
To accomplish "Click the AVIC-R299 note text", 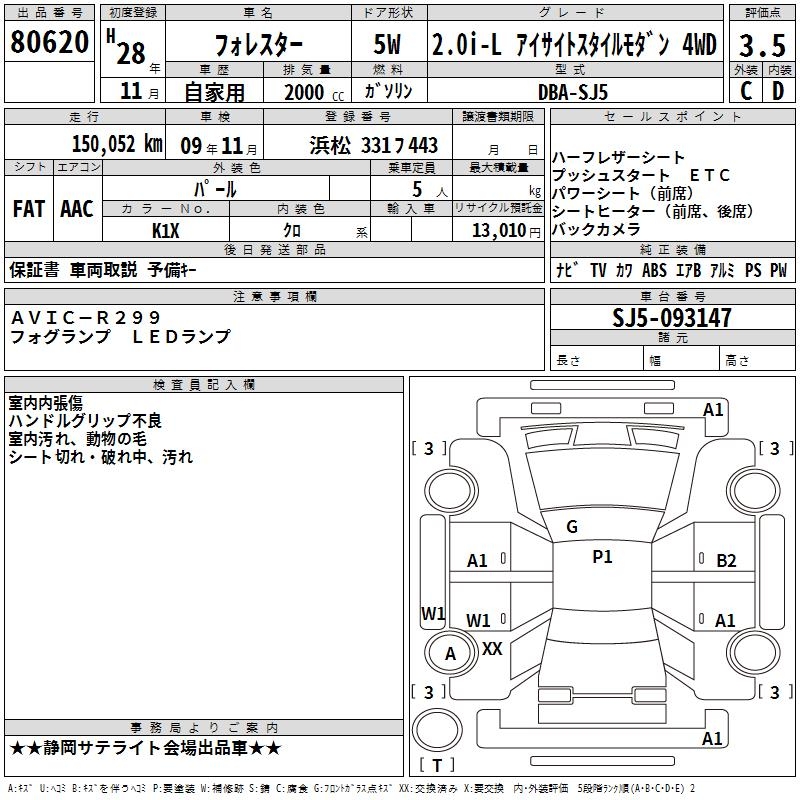I will (x=86, y=317).
